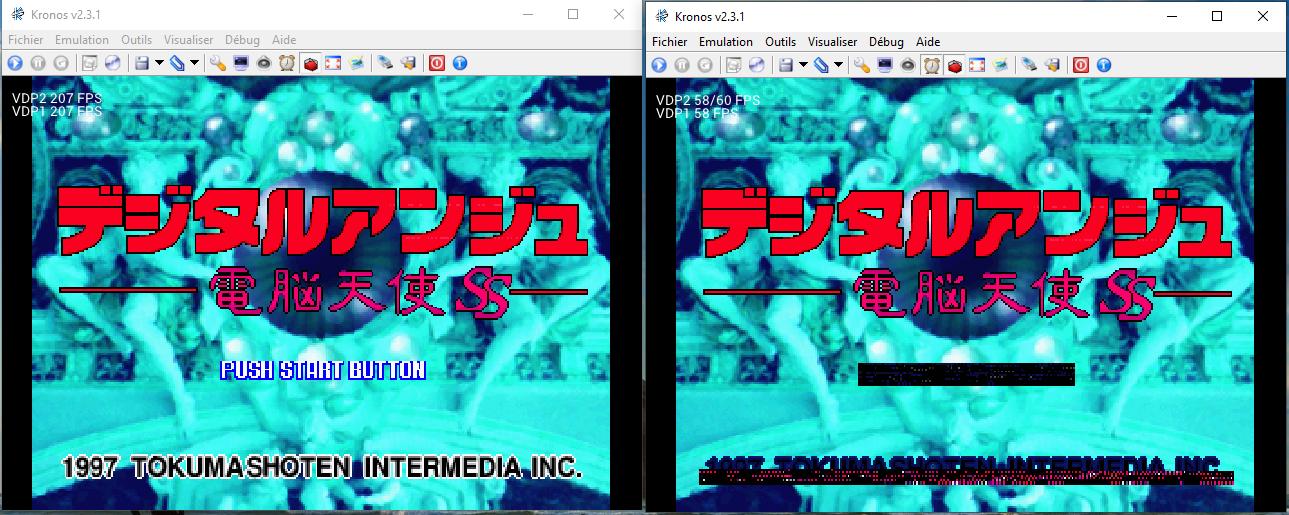The height and width of the screenshot is (515, 1289).
Task: Open Visualiser menu in left Kronos window
Action: [188, 40]
